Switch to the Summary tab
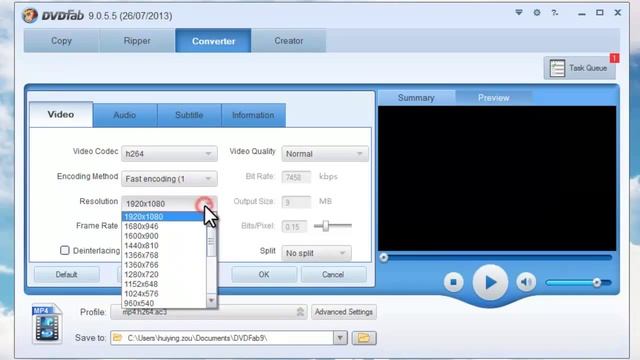This screenshot has width=640, height=360. 416,98
